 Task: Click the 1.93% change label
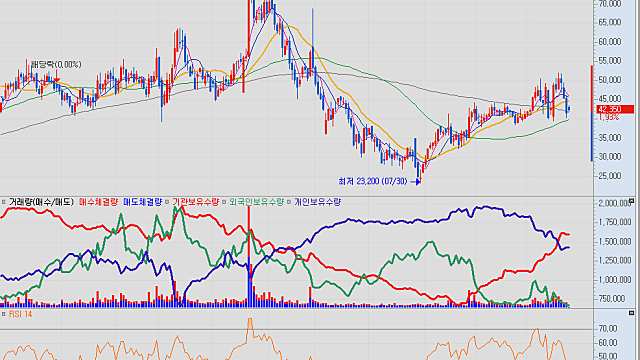click(x=609, y=118)
